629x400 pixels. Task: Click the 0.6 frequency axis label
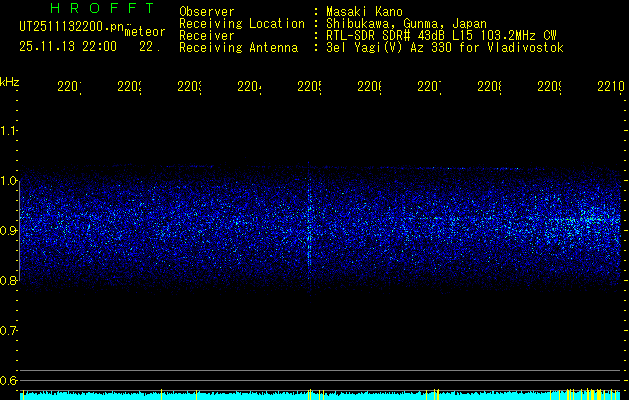point(8,380)
